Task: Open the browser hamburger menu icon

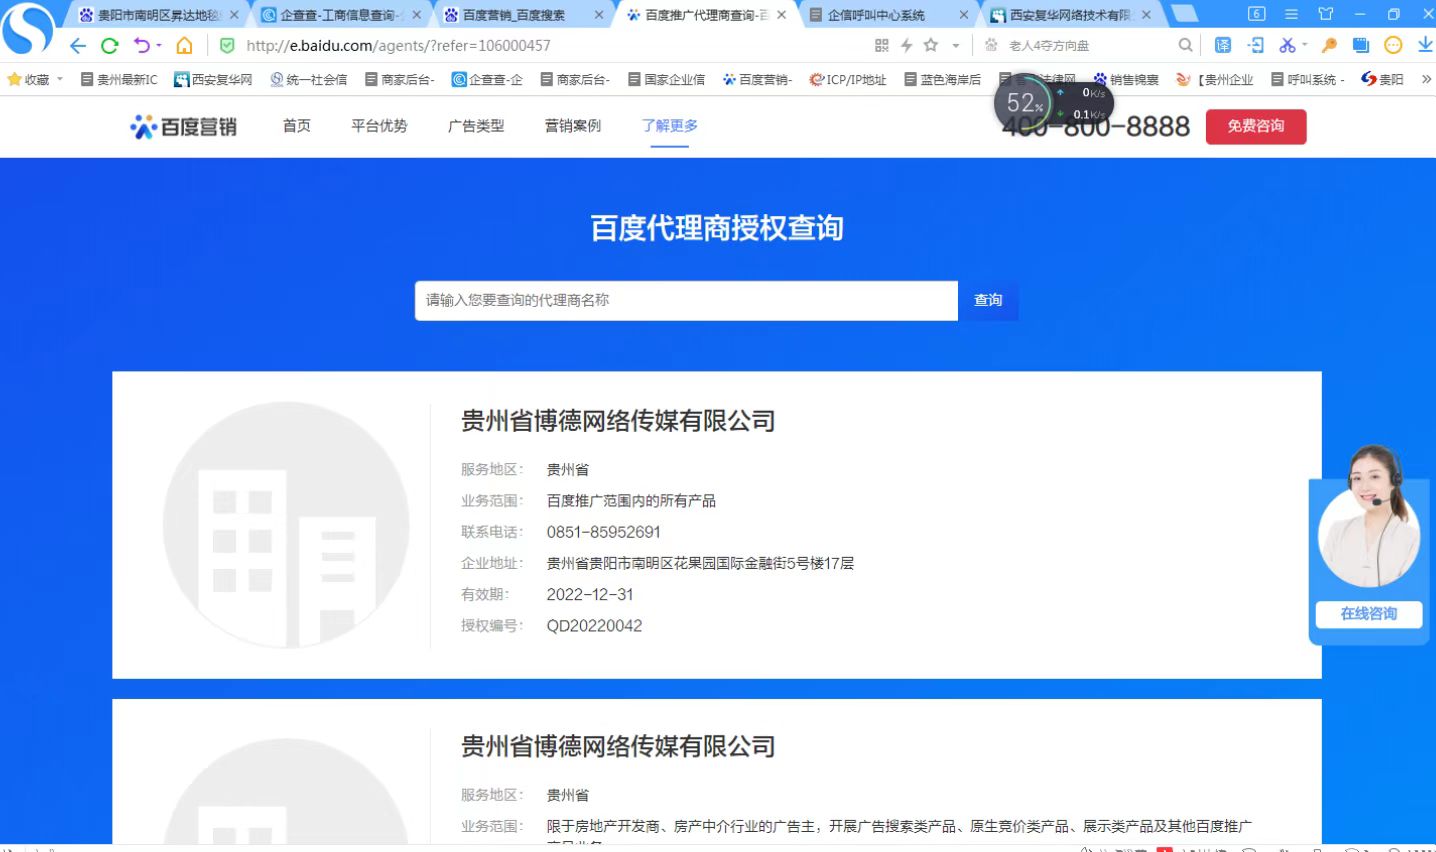Action: coord(1291,14)
